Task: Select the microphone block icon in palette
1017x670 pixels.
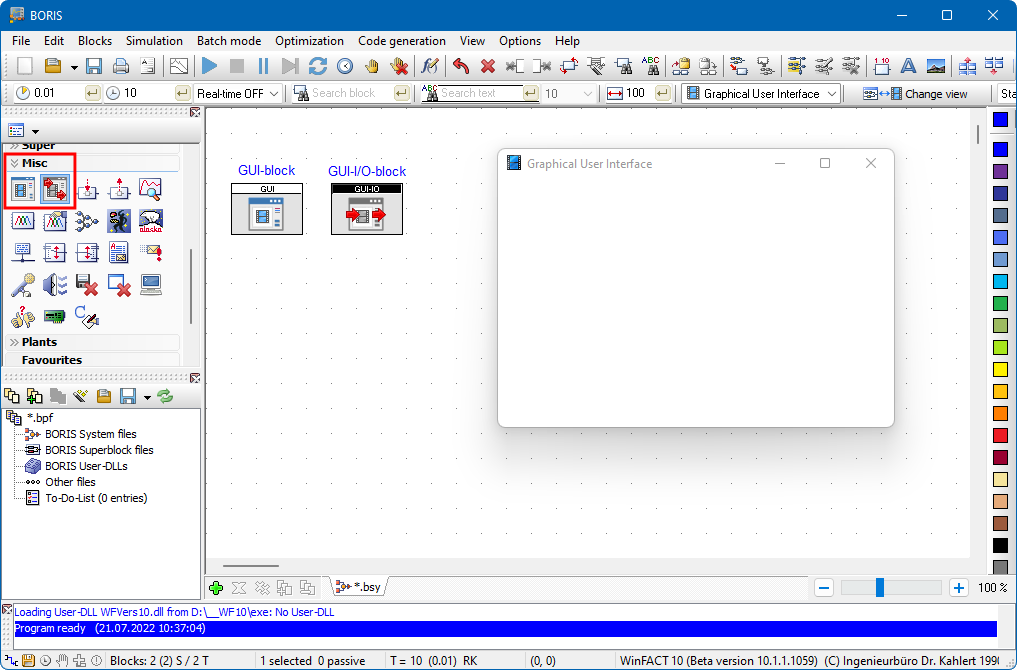Action: [23, 285]
